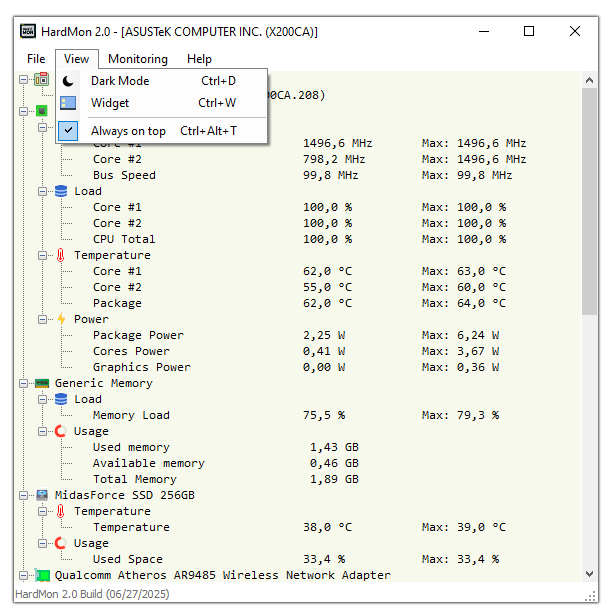Screen dimensions: 615x614
Task: Click the MidasForce SSD drive icon
Action: 42,495
